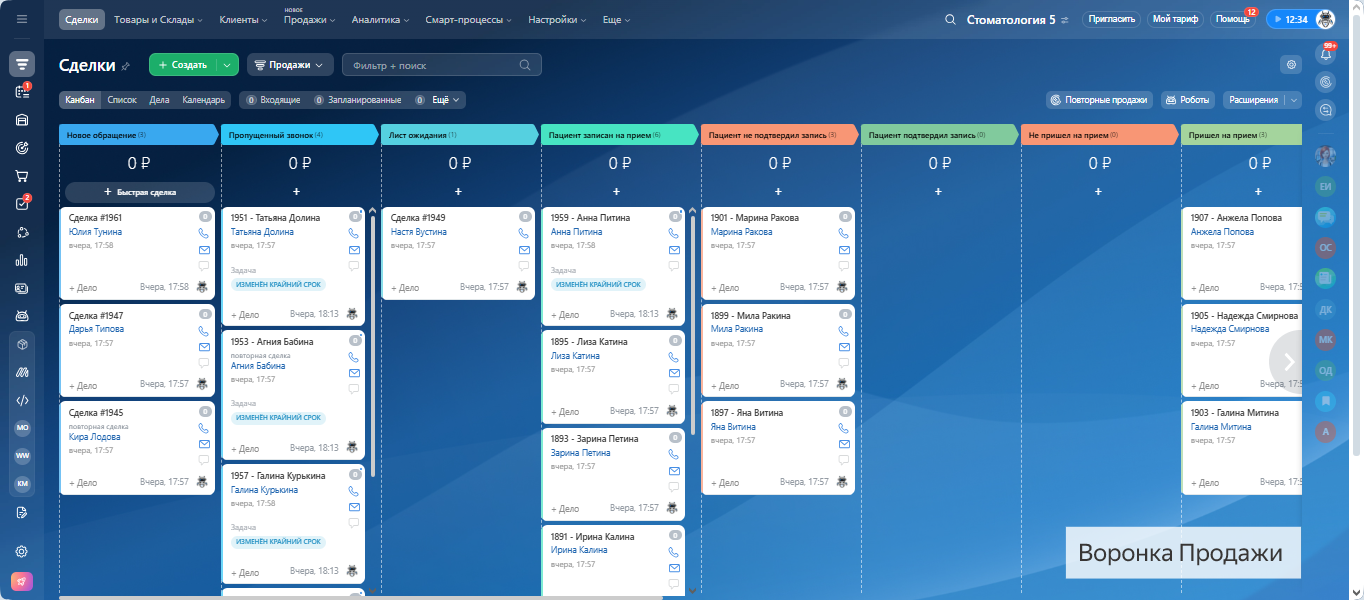
Task: Click the shopping cart icon in left sidebar
Action: click(x=22, y=176)
